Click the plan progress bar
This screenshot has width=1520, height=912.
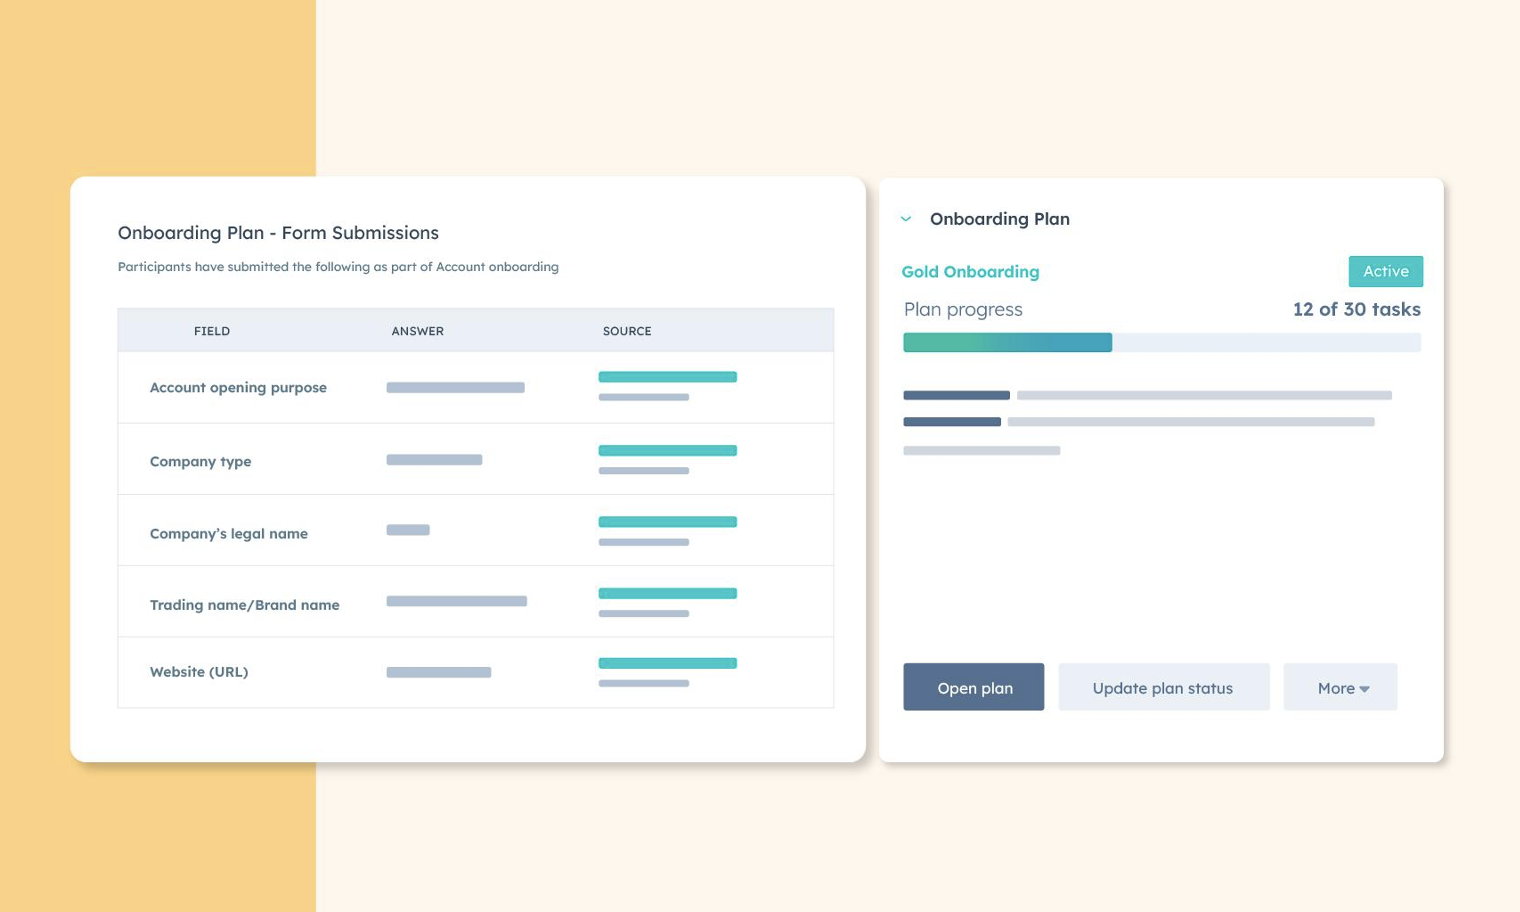pyautogui.click(x=1161, y=342)
